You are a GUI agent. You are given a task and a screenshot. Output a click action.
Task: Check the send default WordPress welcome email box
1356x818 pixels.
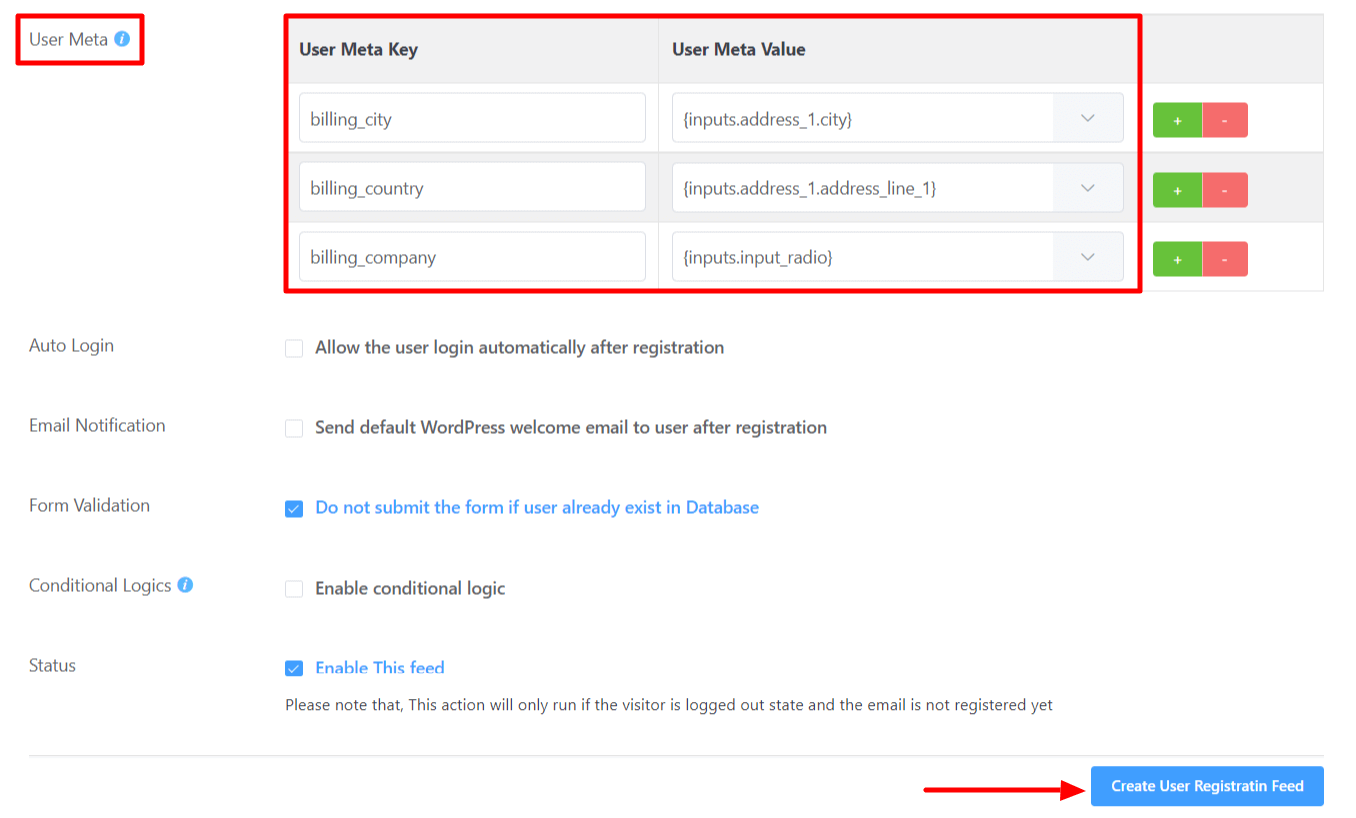[x=294, y=429]
